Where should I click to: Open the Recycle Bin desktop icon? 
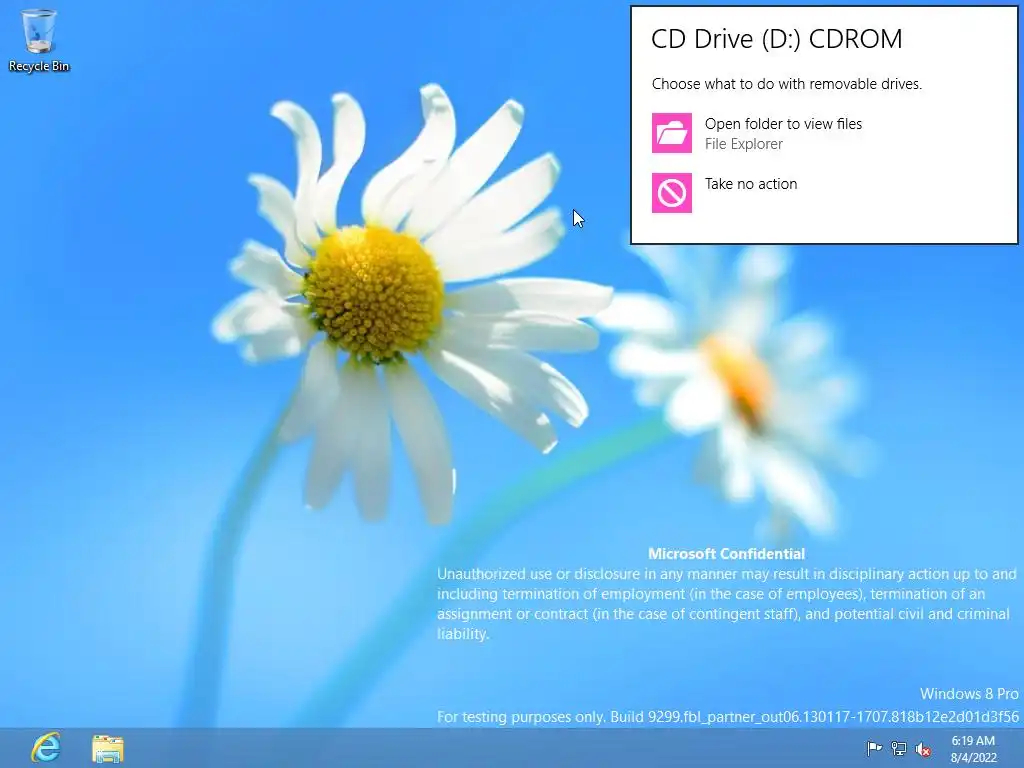39,40
